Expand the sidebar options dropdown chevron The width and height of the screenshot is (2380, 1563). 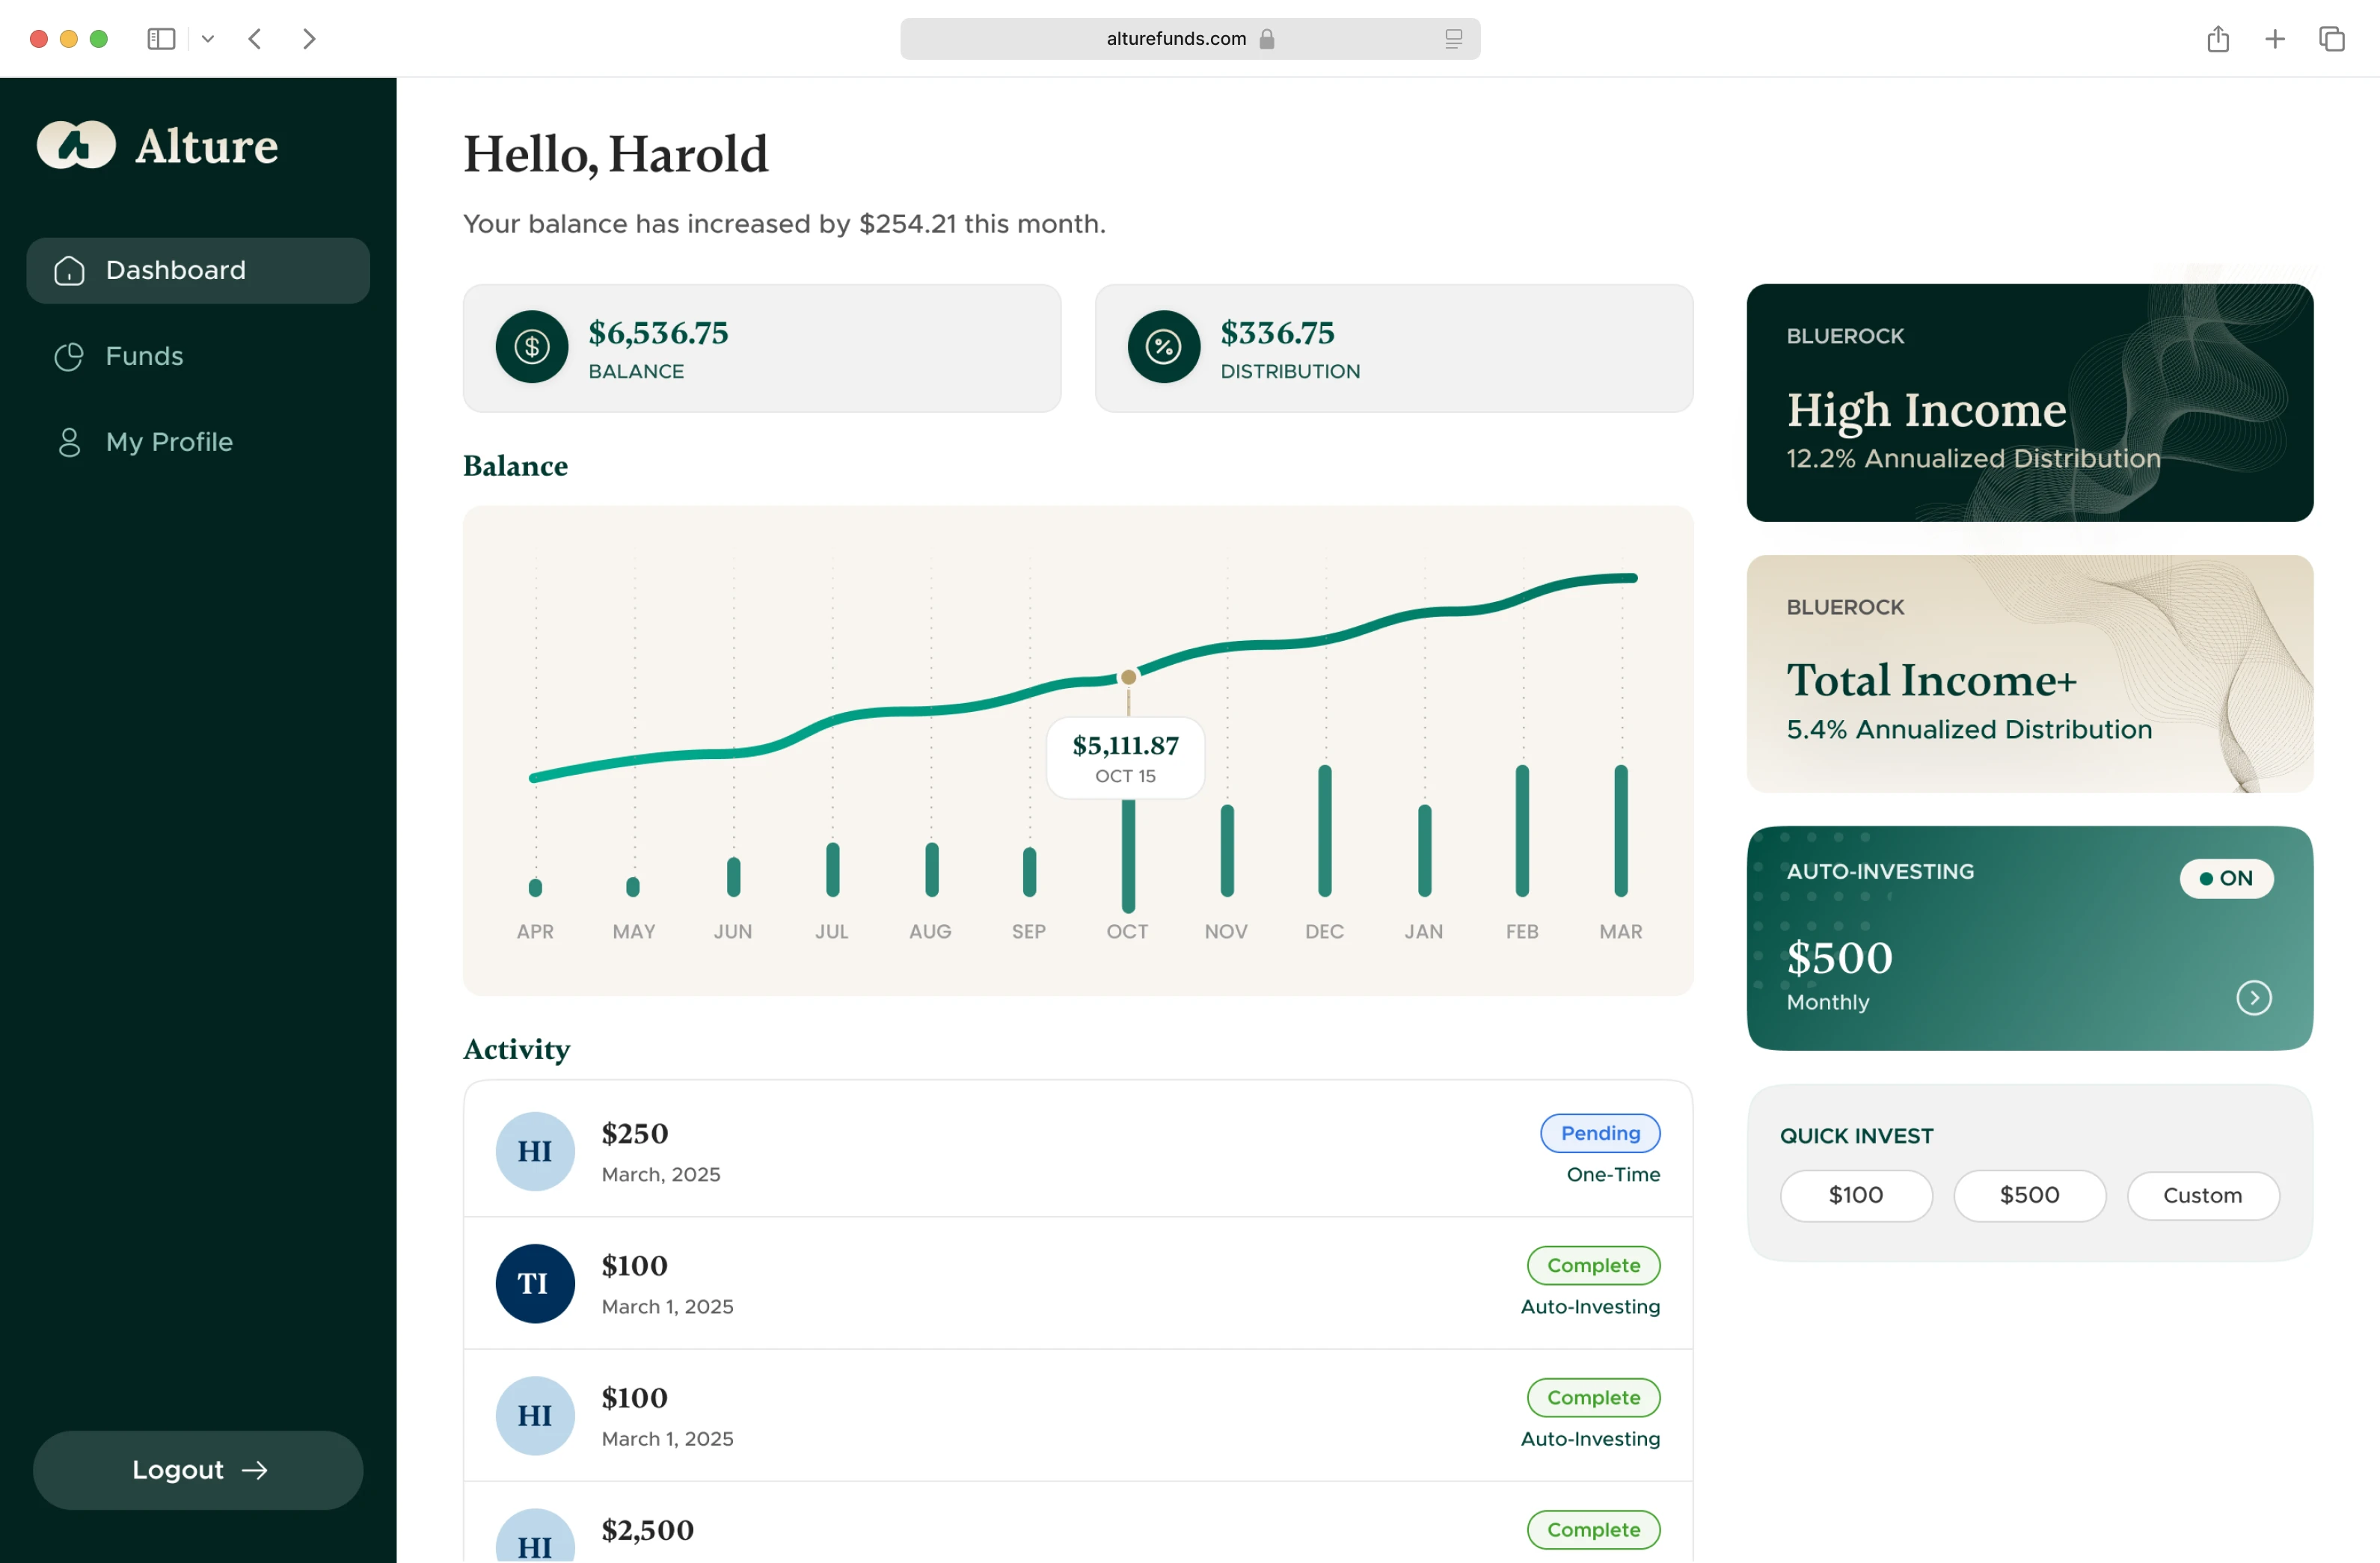tap(208, 39)
